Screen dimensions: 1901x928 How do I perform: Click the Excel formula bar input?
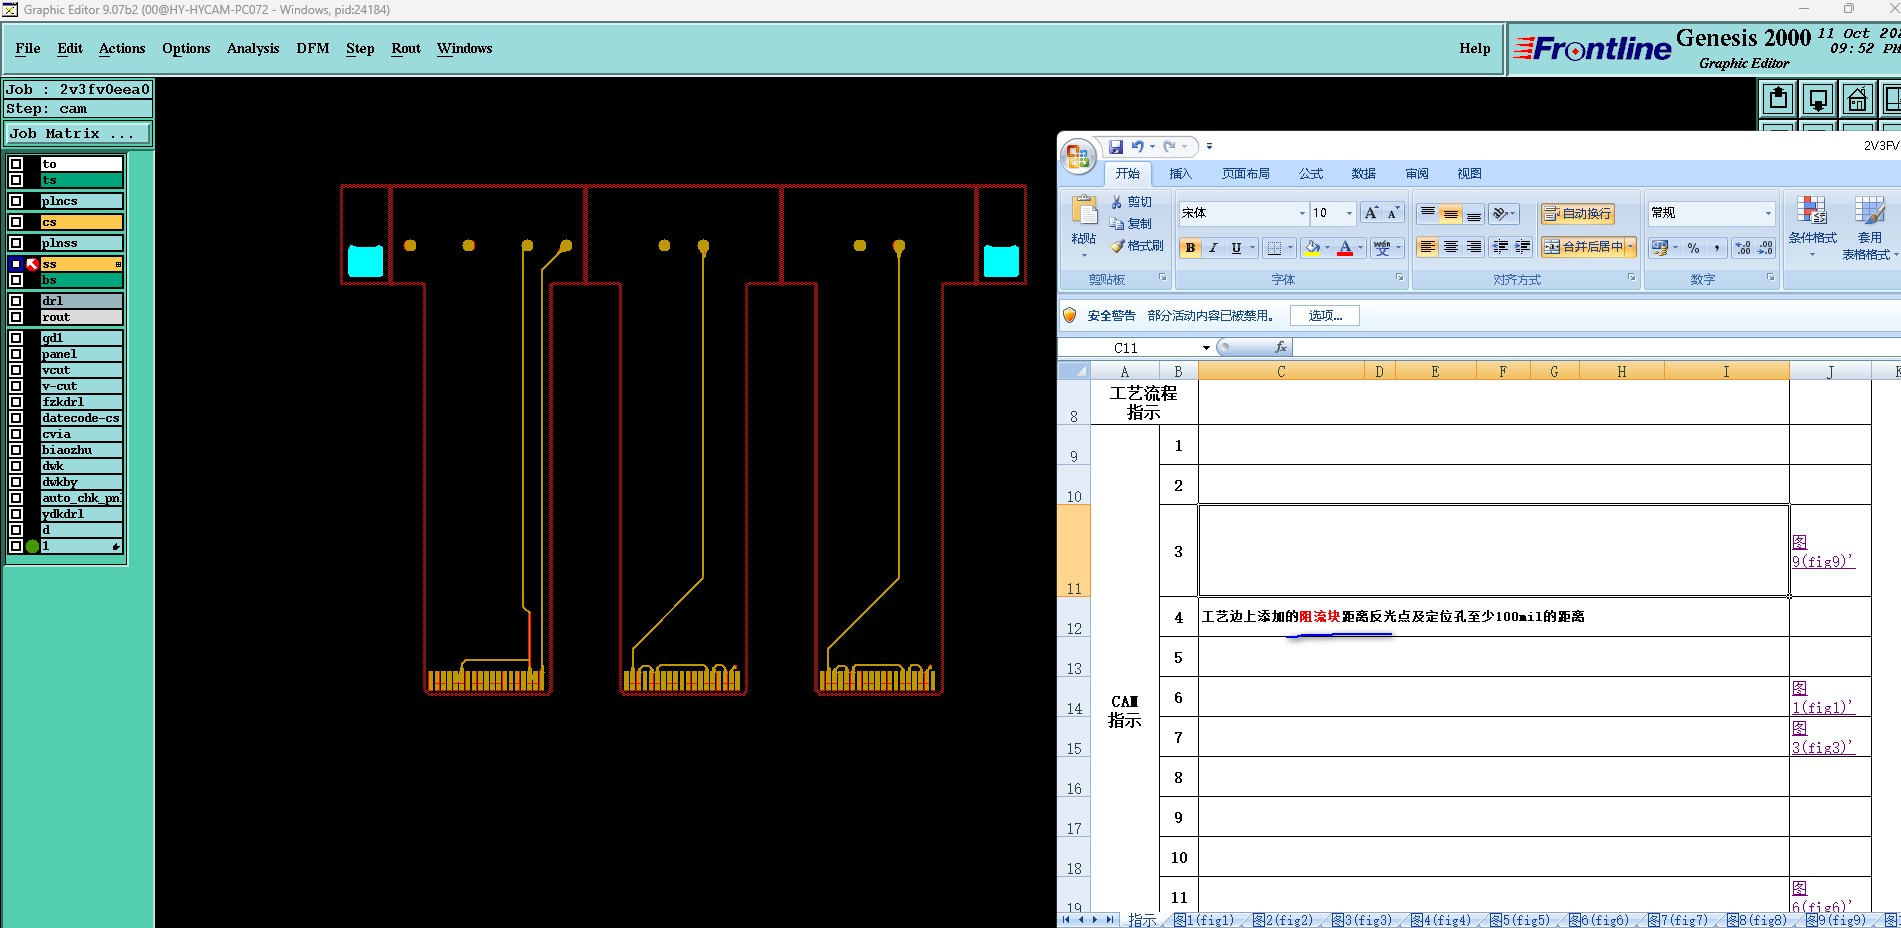click(x=1596, y=348)
